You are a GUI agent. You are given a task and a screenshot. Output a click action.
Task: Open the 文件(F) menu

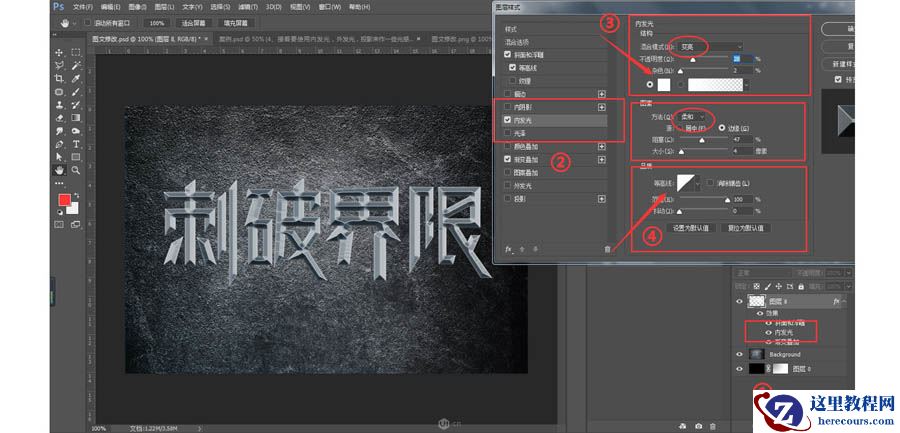point(83,7)
